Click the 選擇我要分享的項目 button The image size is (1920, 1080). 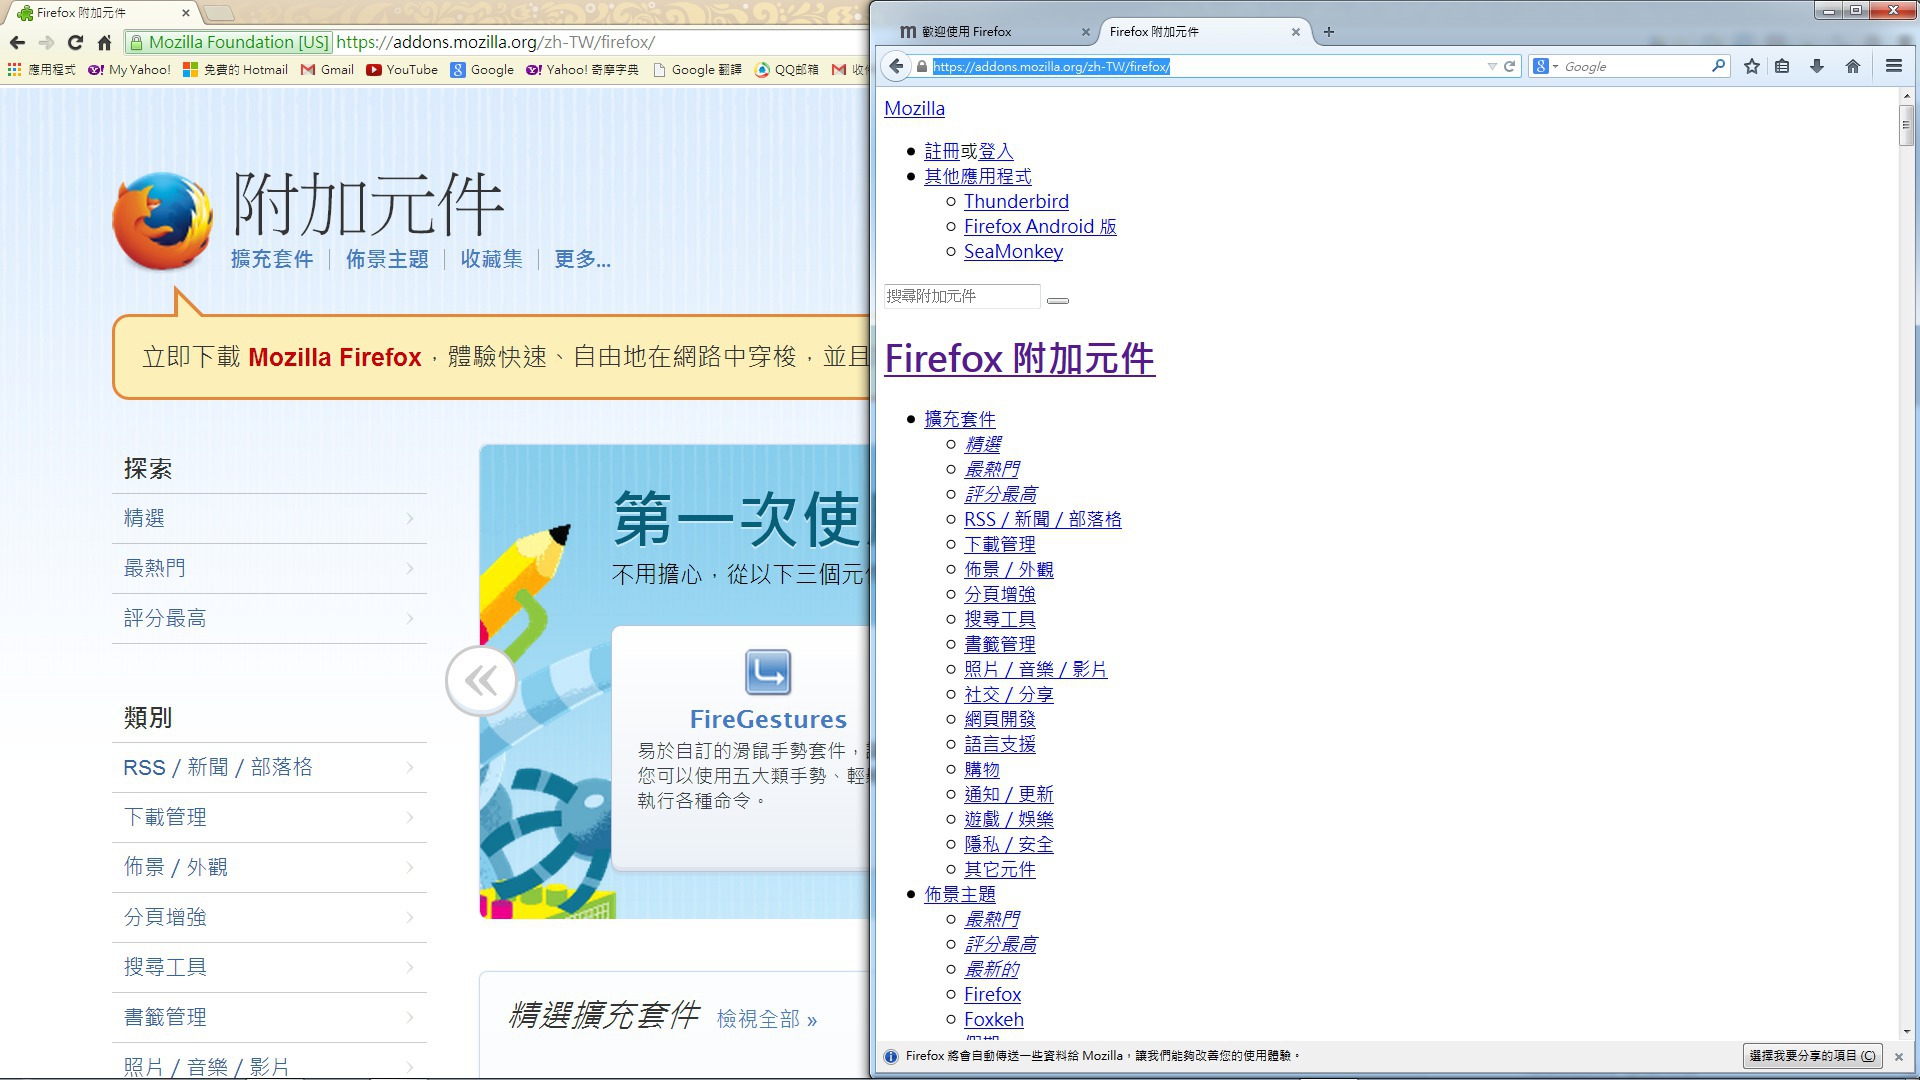click(1811, 1056)
